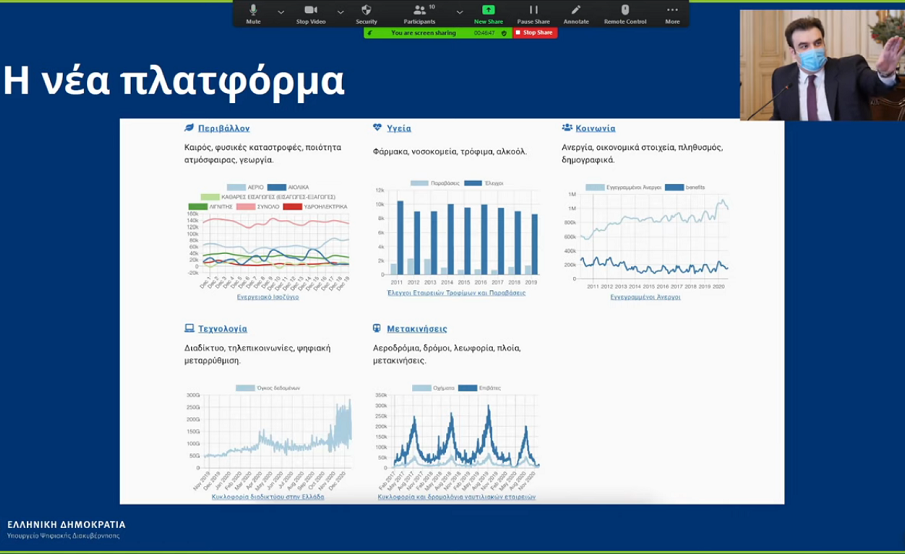Click the Stop Video camera icon
Screen dimensions: 905x554
coord(310,13)
